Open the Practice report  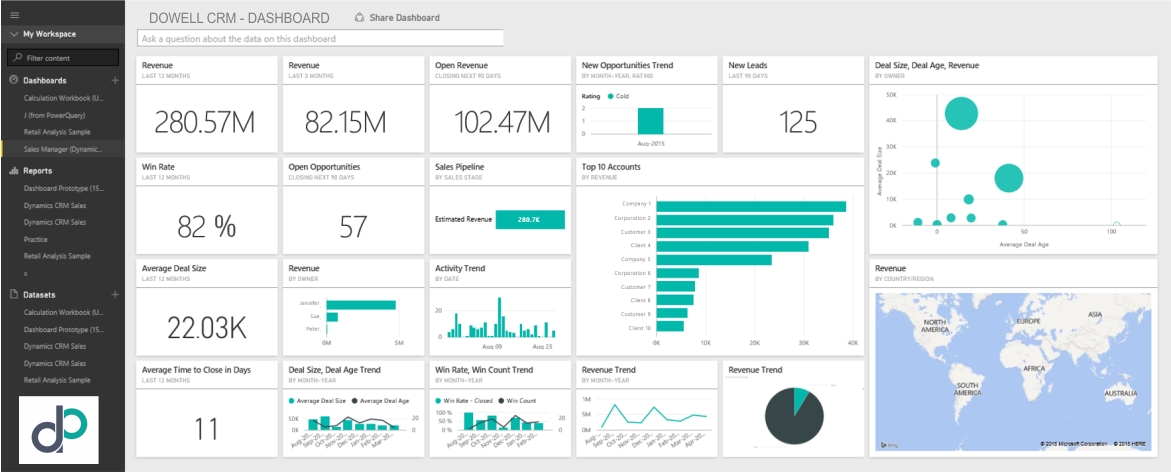(x=36, y=239)
